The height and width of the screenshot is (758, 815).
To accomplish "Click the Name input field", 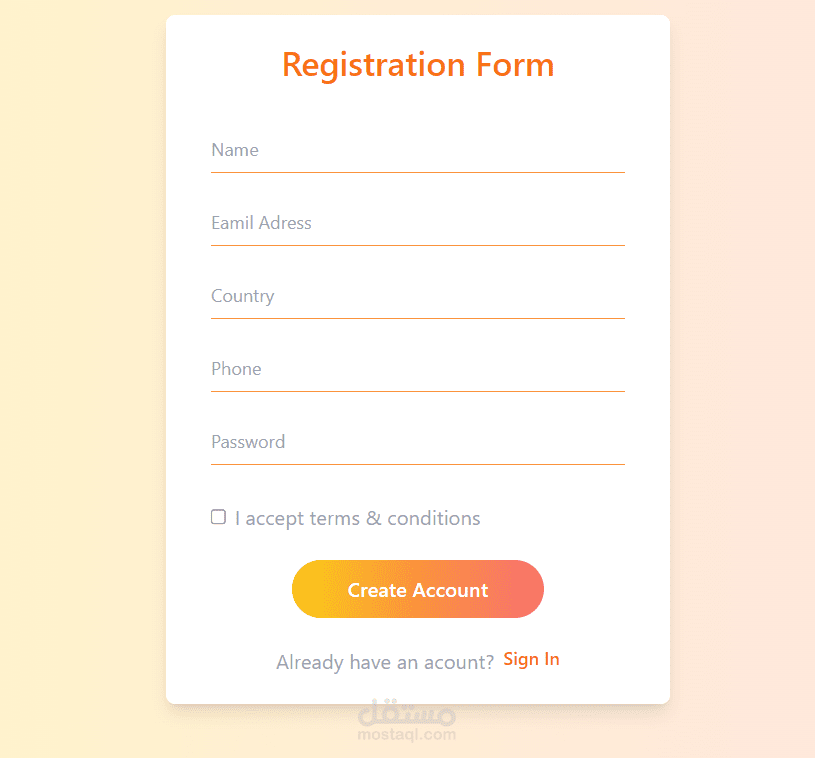I will (417, 151).
